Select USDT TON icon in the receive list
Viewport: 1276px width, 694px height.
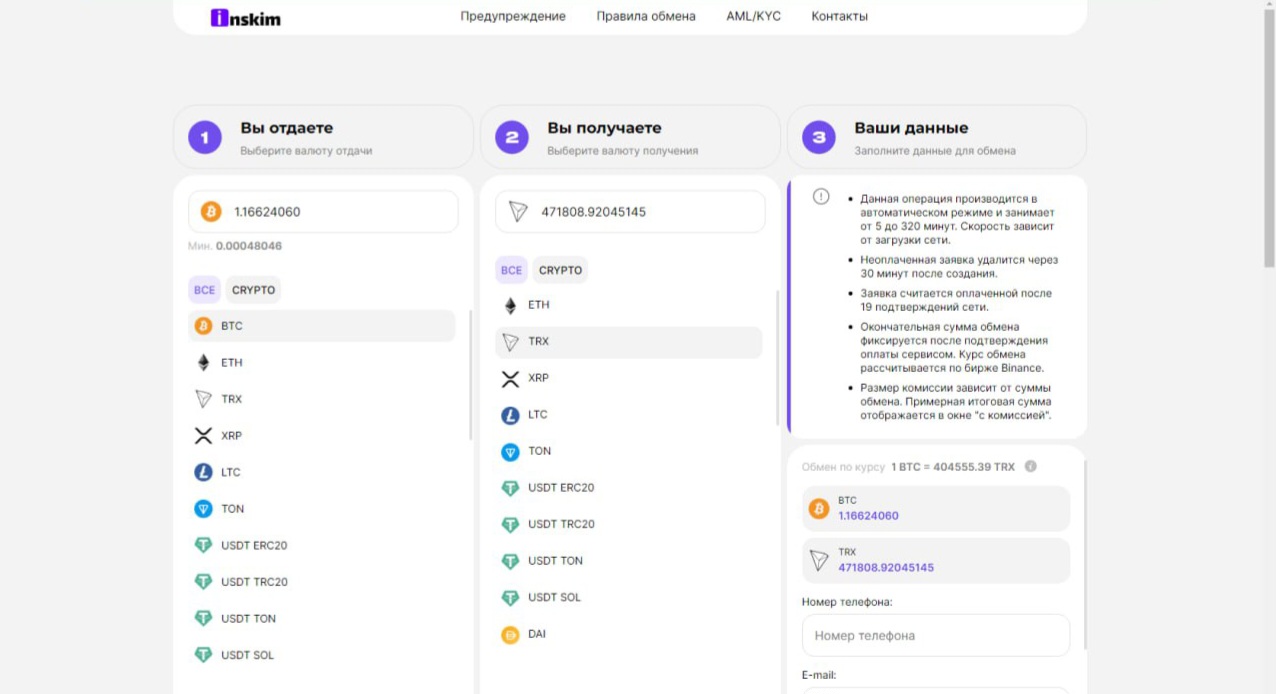pos(510,561)
